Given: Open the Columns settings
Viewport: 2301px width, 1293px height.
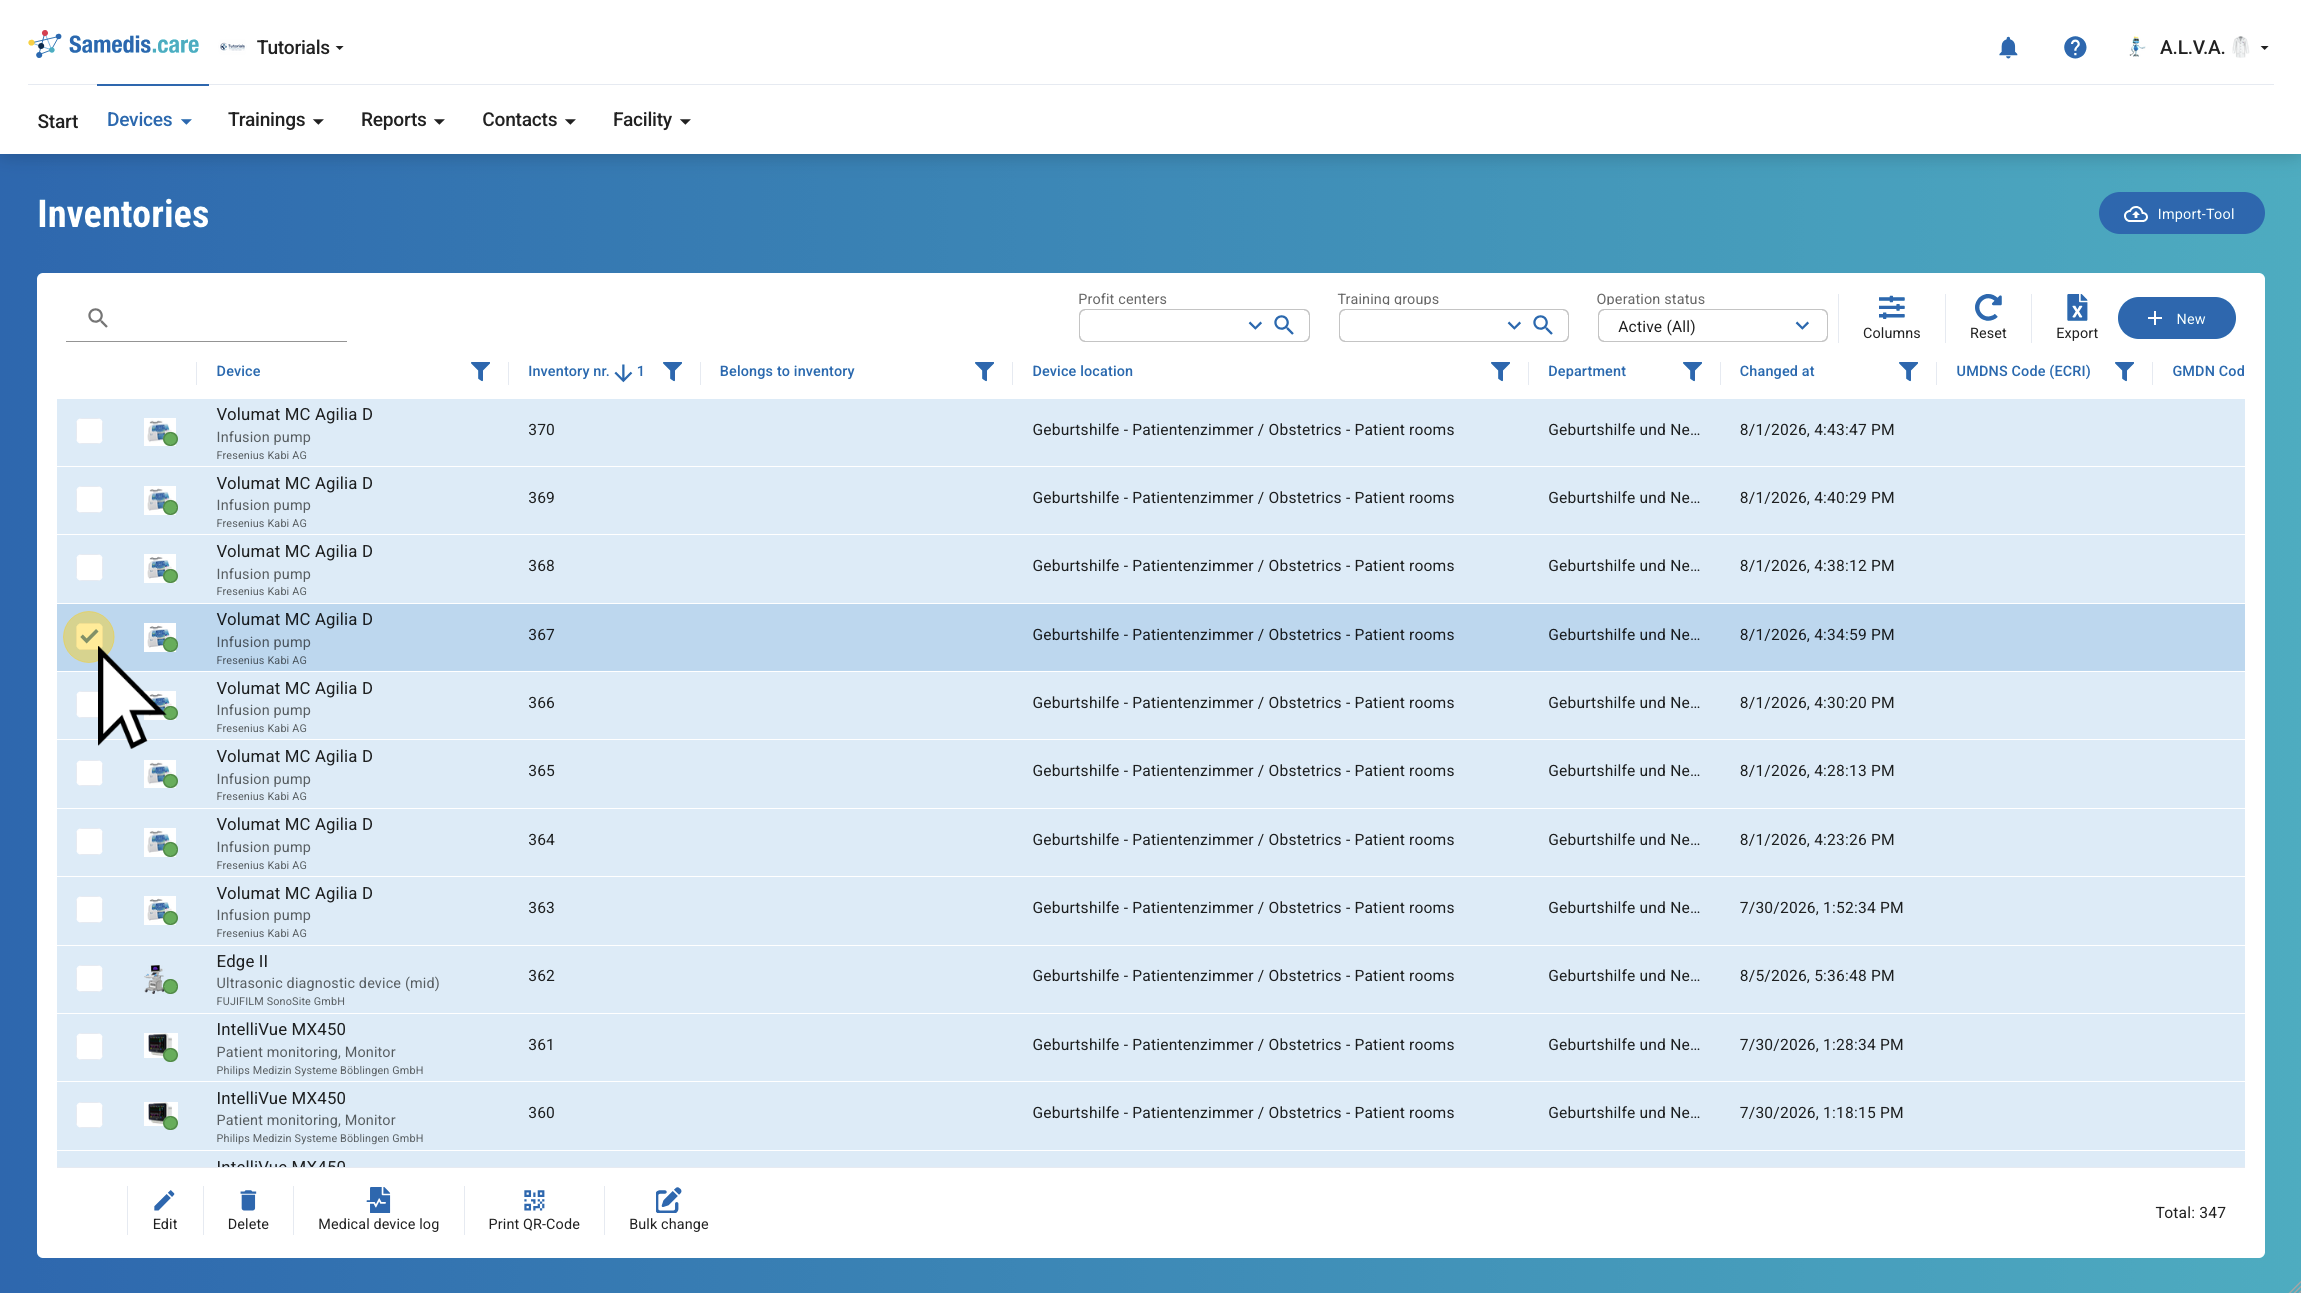Looking at the screenshot, I should (x=1891, y=318).
